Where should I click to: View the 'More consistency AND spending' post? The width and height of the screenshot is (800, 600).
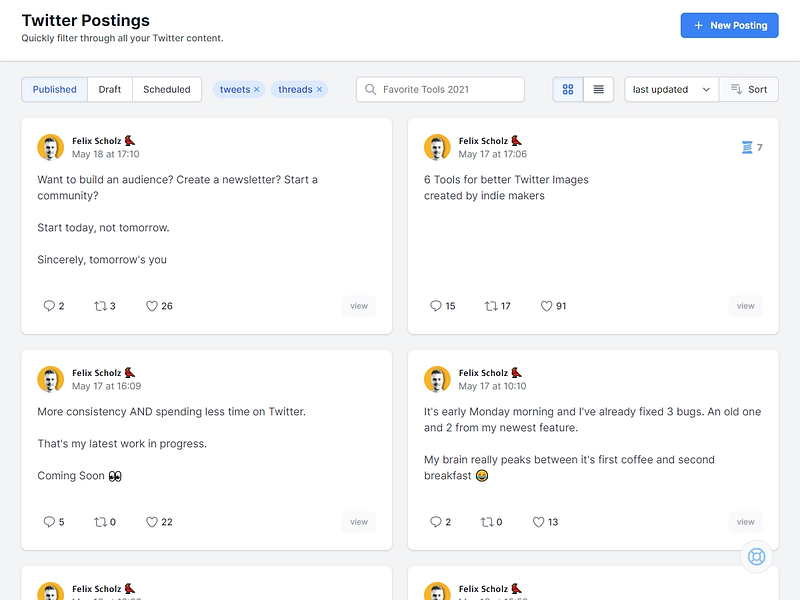click(x=359, y=522)
